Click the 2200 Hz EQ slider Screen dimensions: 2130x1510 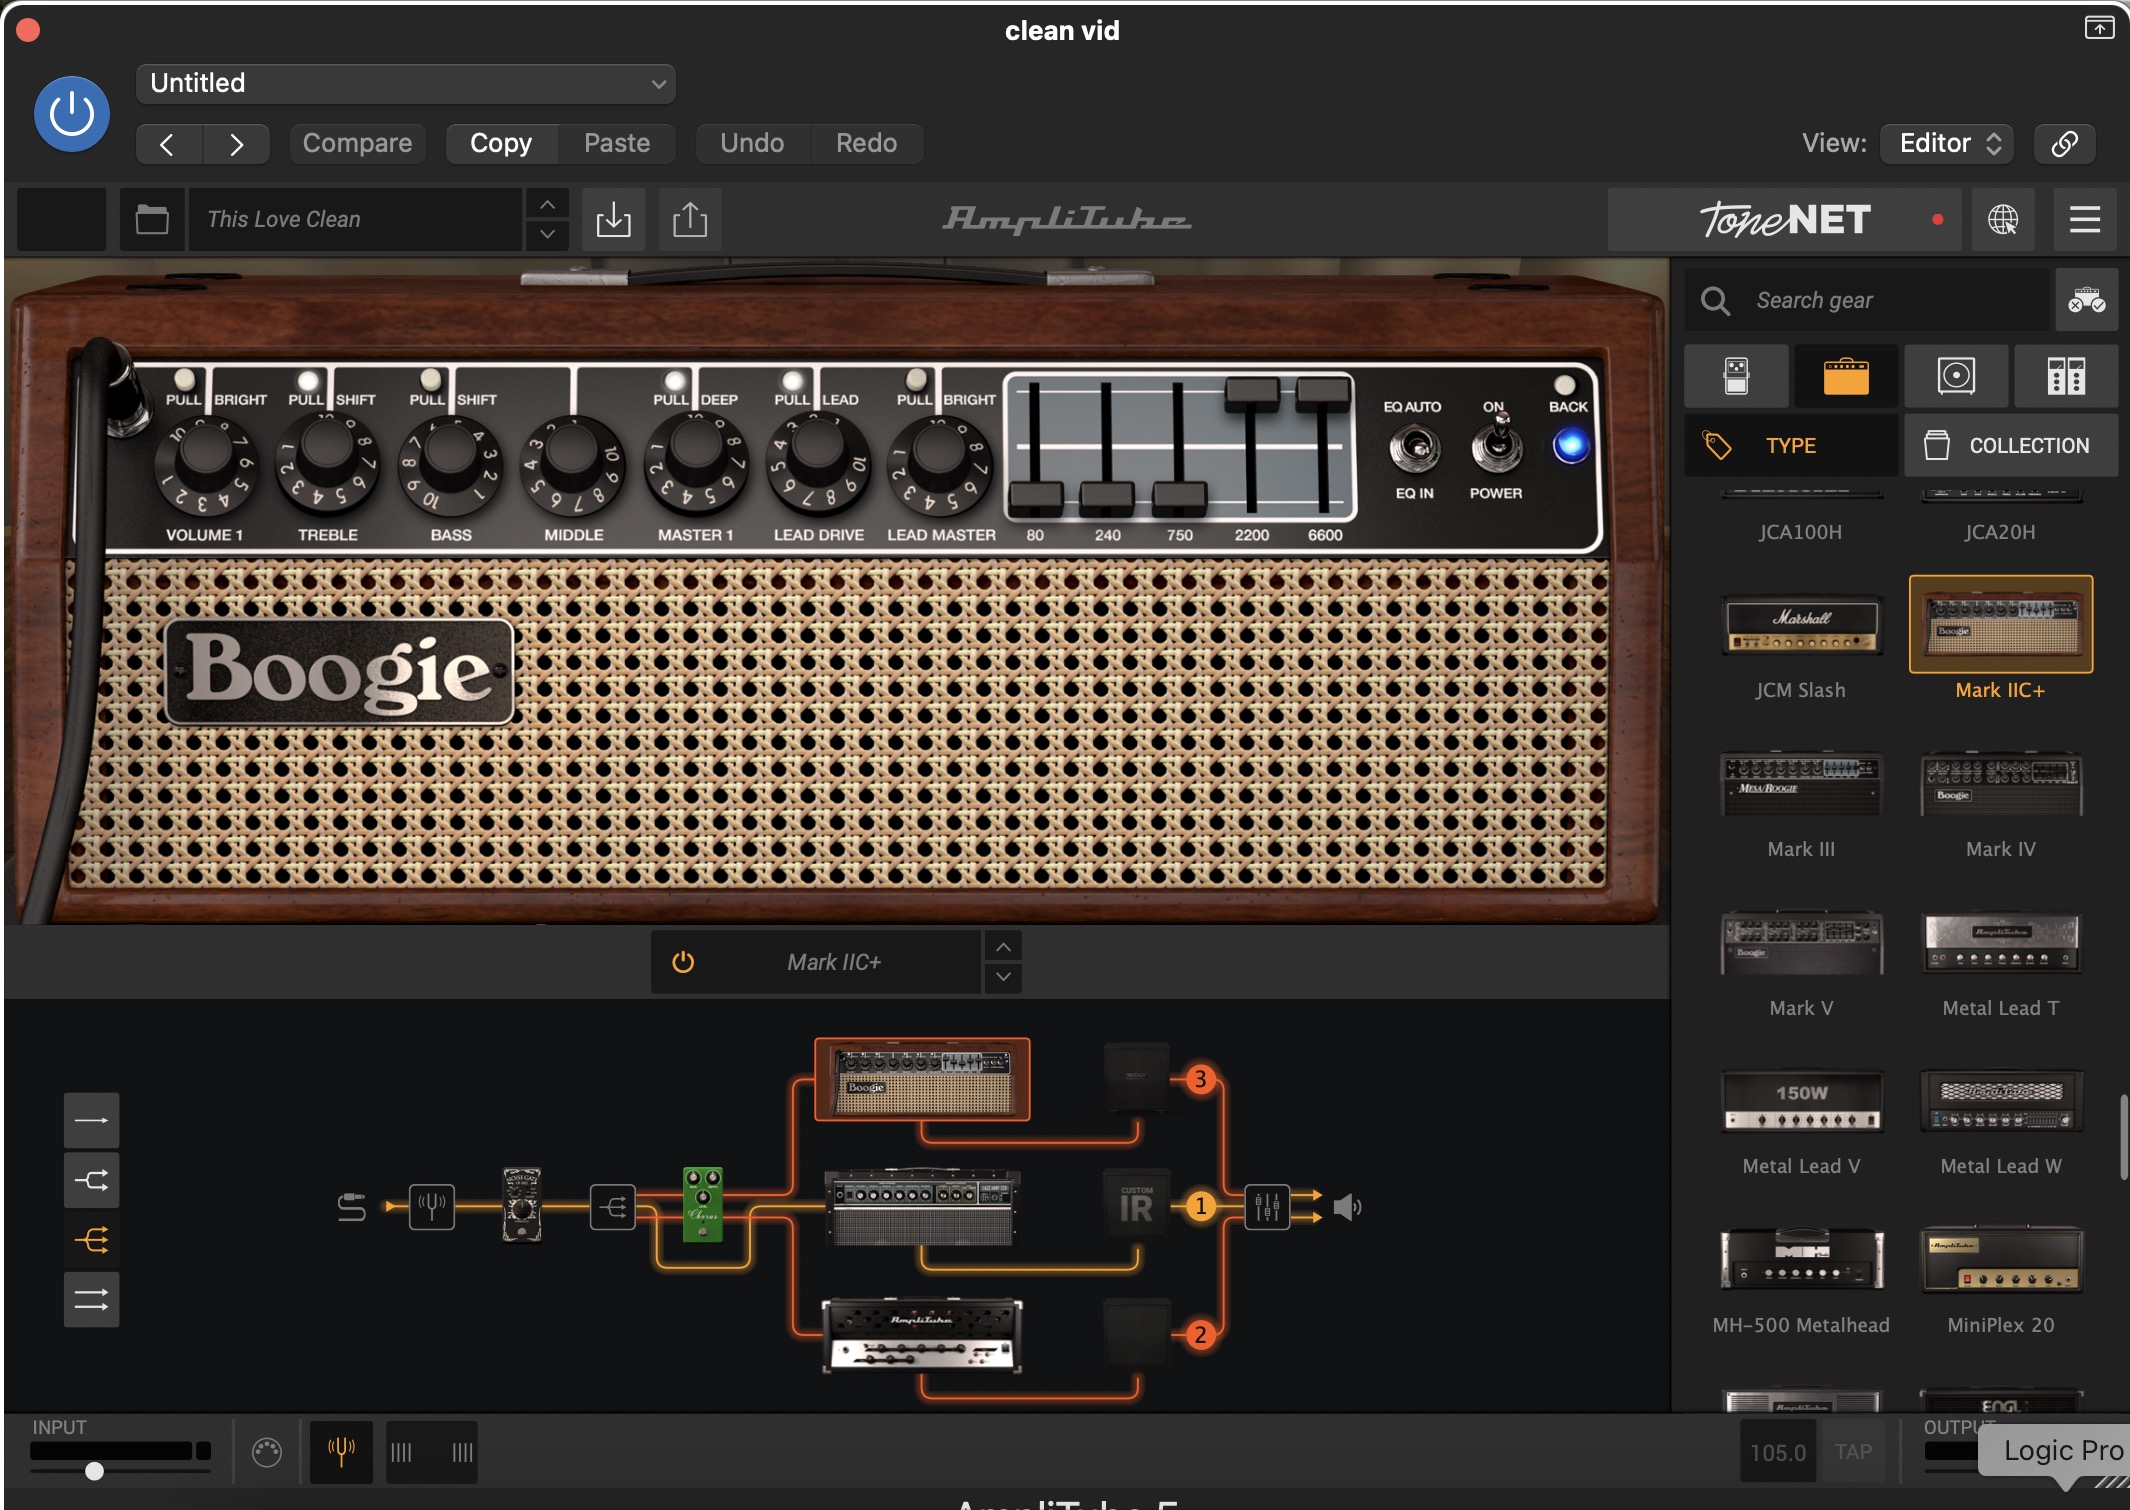pyautogui.click(x=1252, y=393)
